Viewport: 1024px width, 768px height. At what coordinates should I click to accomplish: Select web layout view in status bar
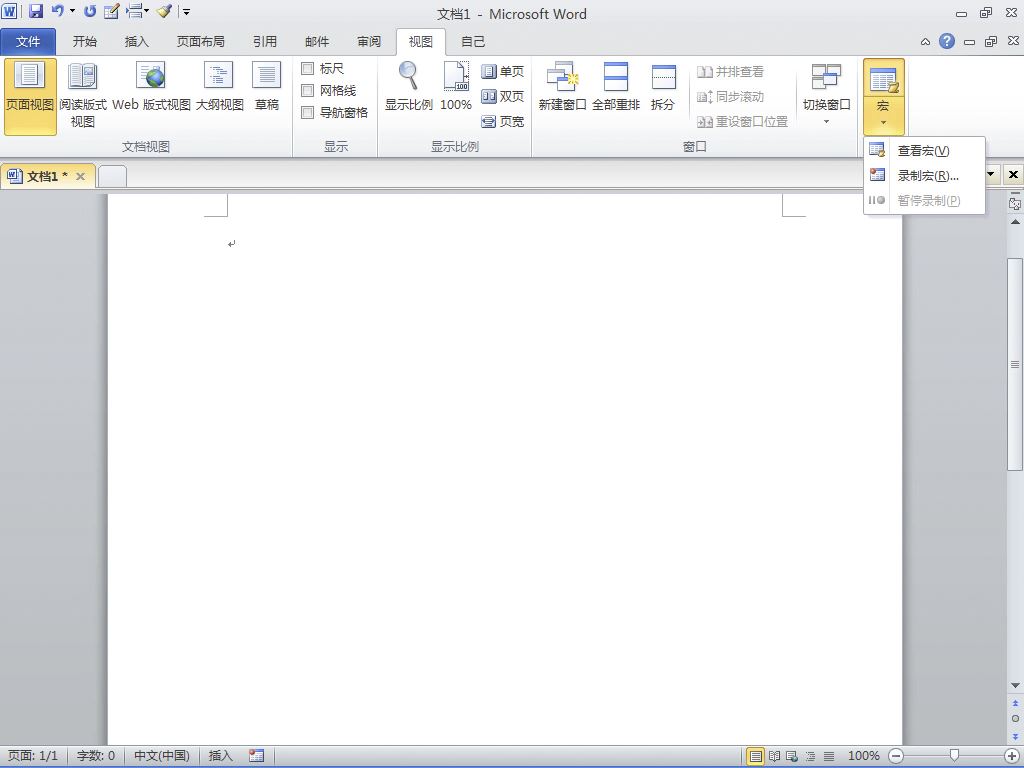click(792, 756)
